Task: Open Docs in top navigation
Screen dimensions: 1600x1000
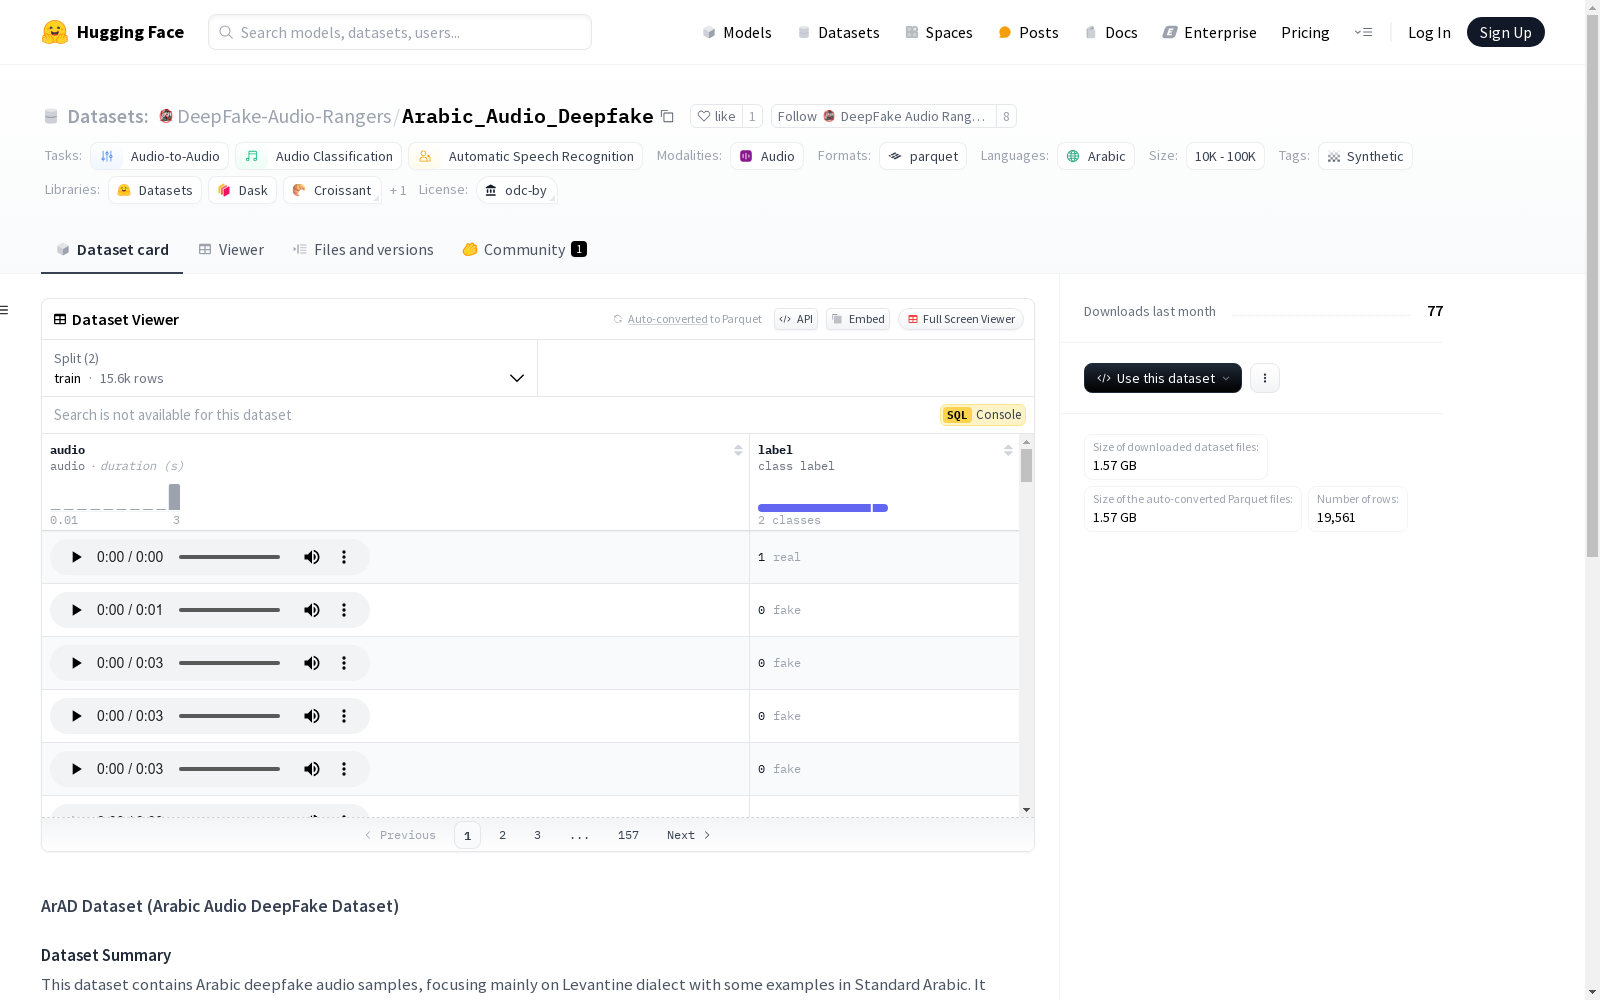Action: 1111,32
